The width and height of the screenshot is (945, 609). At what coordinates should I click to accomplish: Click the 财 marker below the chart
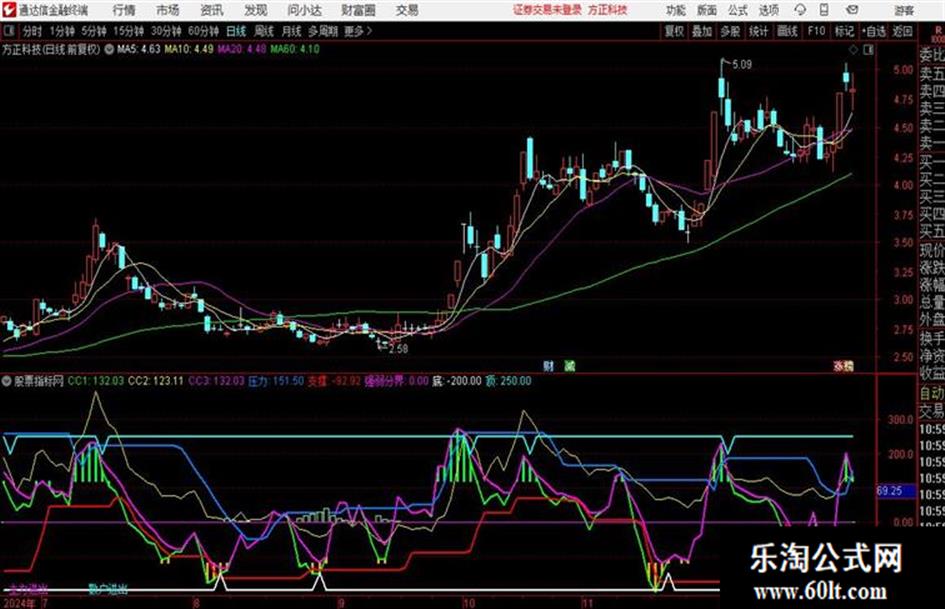point(548,365)
